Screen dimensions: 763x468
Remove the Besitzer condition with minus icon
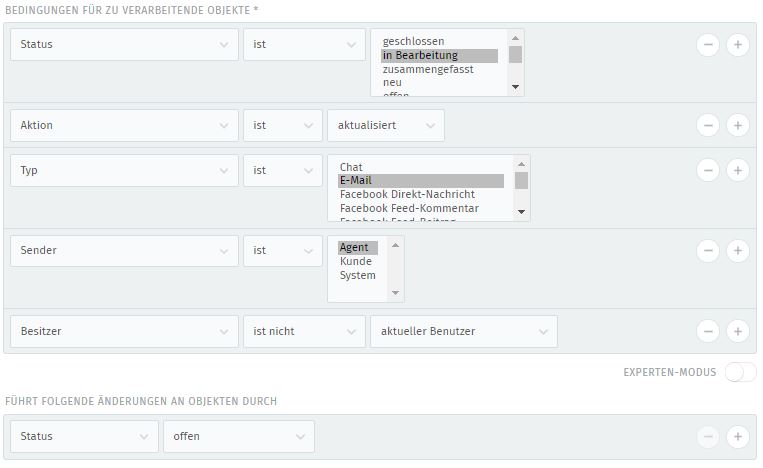coord(708,331)
